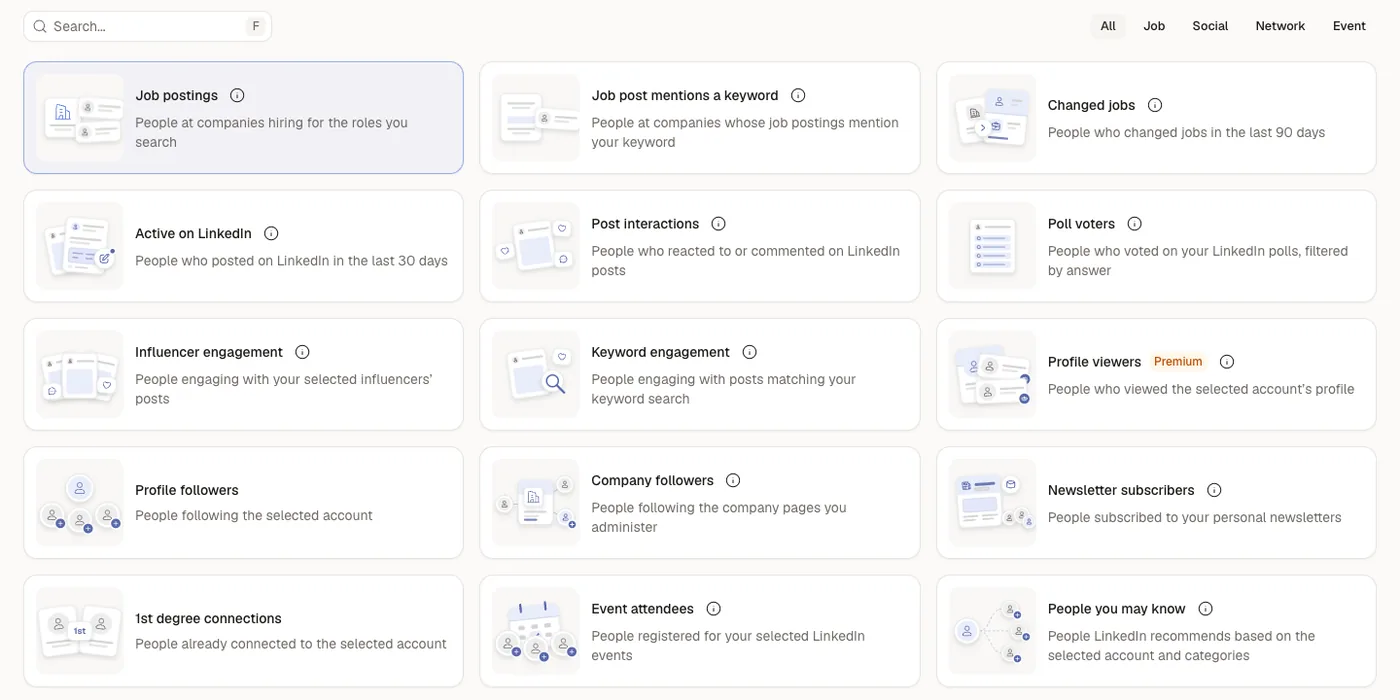Click info icon next to Newsletter subscribers
Image resolution: width=1400 pixels, height=700 pixels.
1214,490
